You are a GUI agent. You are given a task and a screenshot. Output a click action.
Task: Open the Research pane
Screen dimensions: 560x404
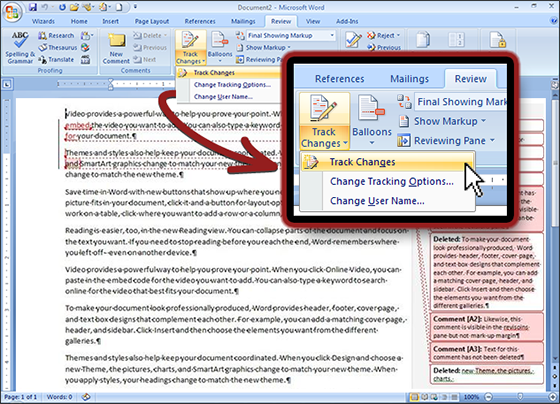click(x=56, y=35)
